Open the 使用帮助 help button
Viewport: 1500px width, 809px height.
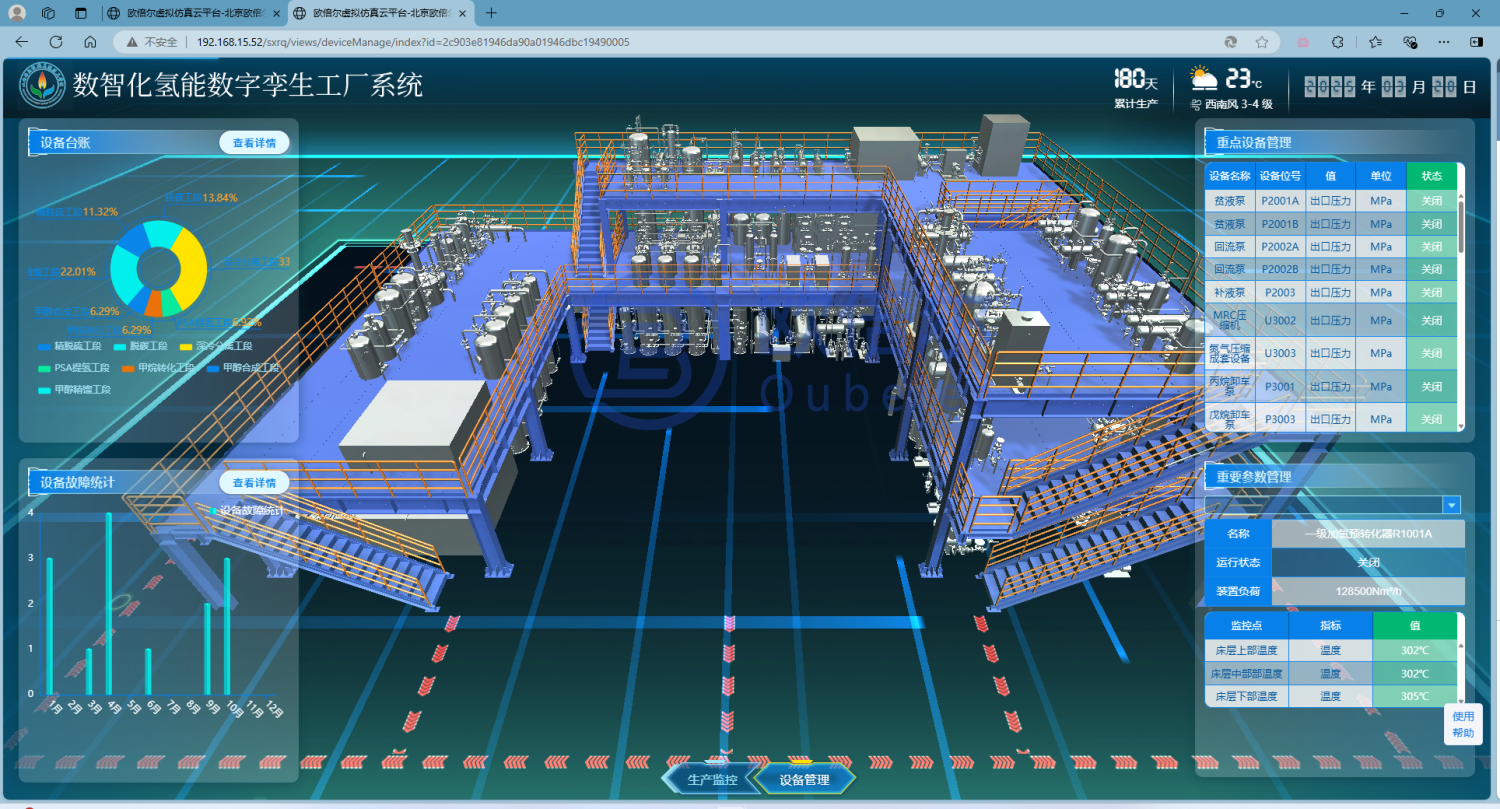click(1463, 725)
